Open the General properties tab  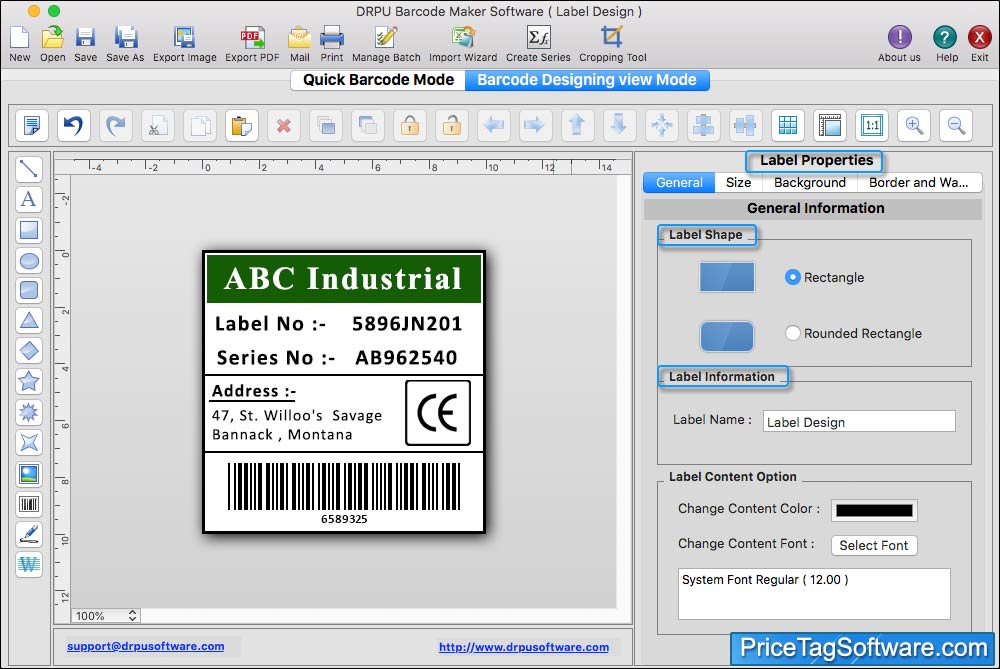coord(679,182)
